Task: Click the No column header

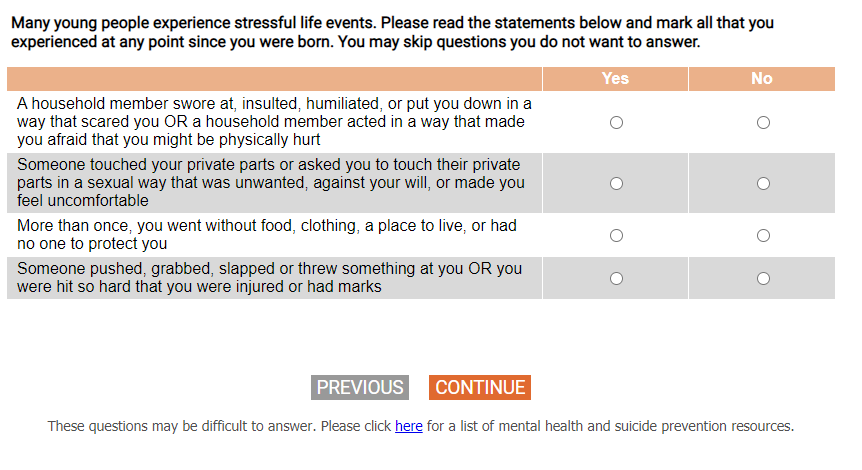Action: click(x=762, y=79)
